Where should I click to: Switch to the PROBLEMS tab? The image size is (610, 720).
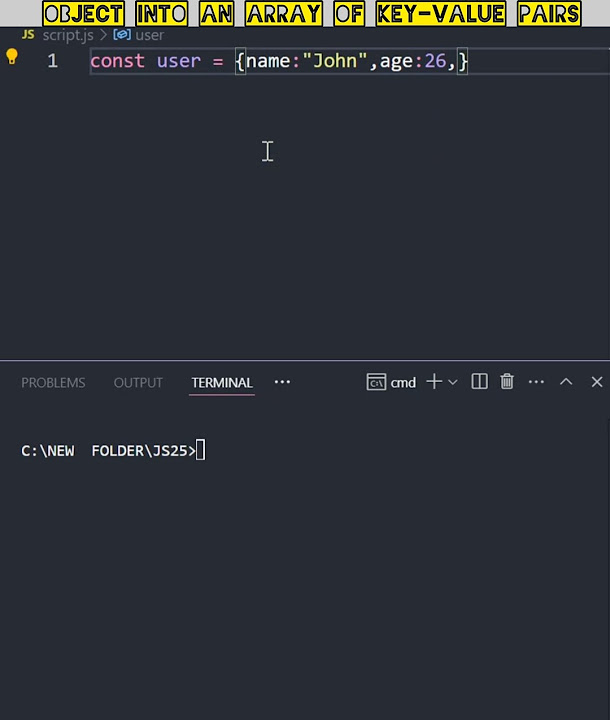tap(53, 382)
